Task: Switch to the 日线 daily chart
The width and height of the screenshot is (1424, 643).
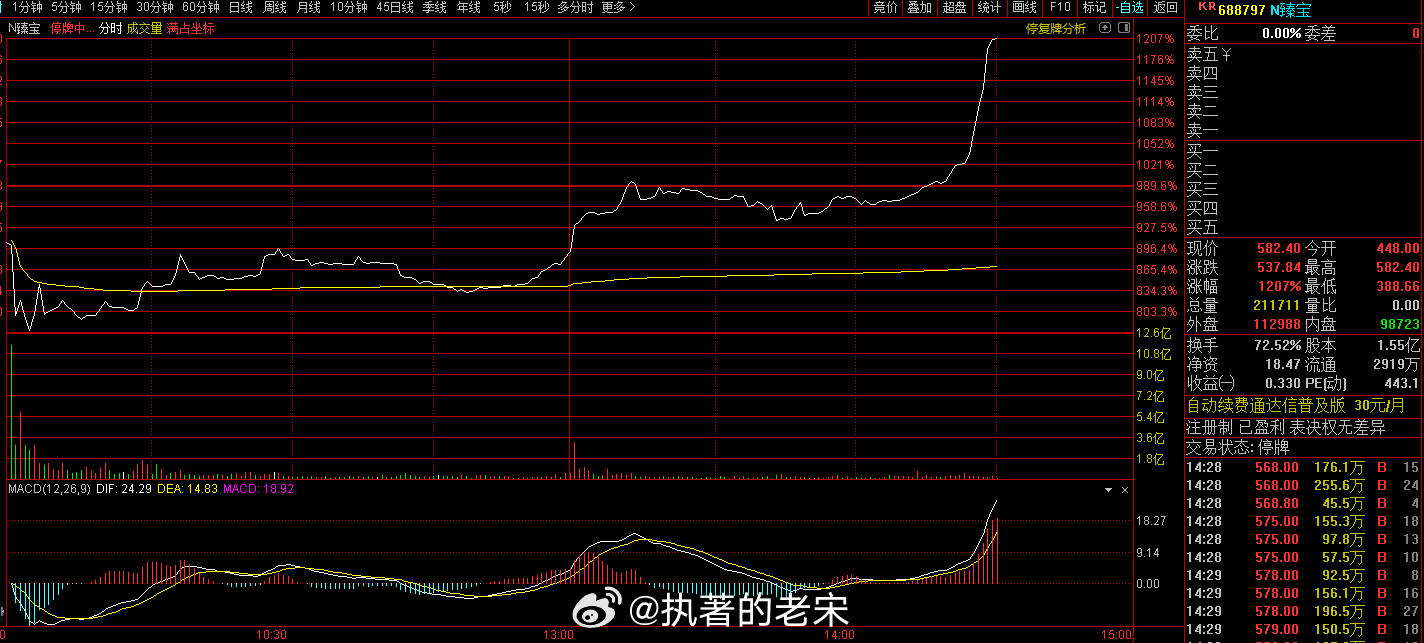Action: tap(240, 7)
